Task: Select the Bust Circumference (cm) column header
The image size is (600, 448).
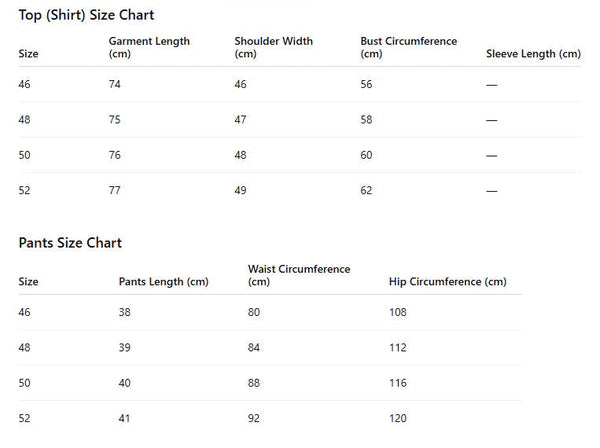Action: (x=409, y=47)
